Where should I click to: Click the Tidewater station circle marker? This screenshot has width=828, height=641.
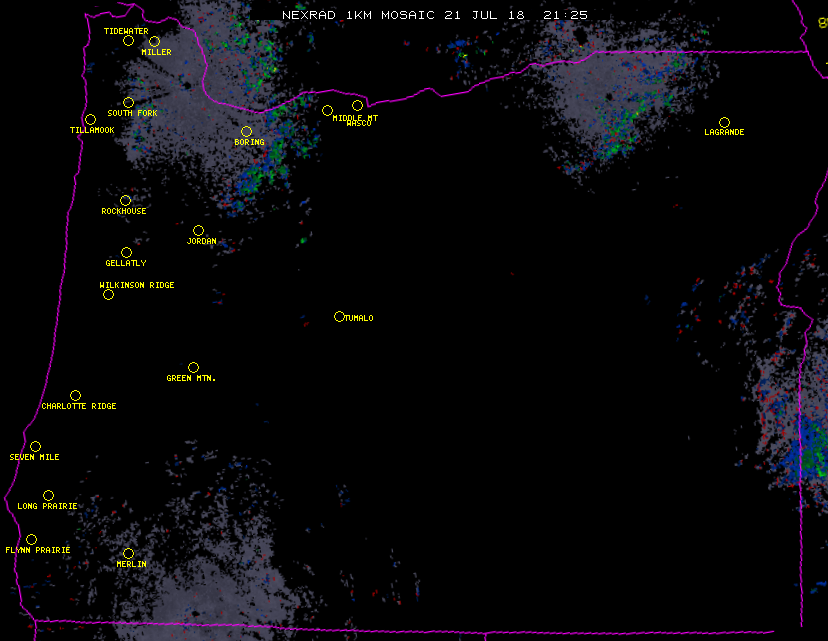pyautogui.click(x=128, y=41)
